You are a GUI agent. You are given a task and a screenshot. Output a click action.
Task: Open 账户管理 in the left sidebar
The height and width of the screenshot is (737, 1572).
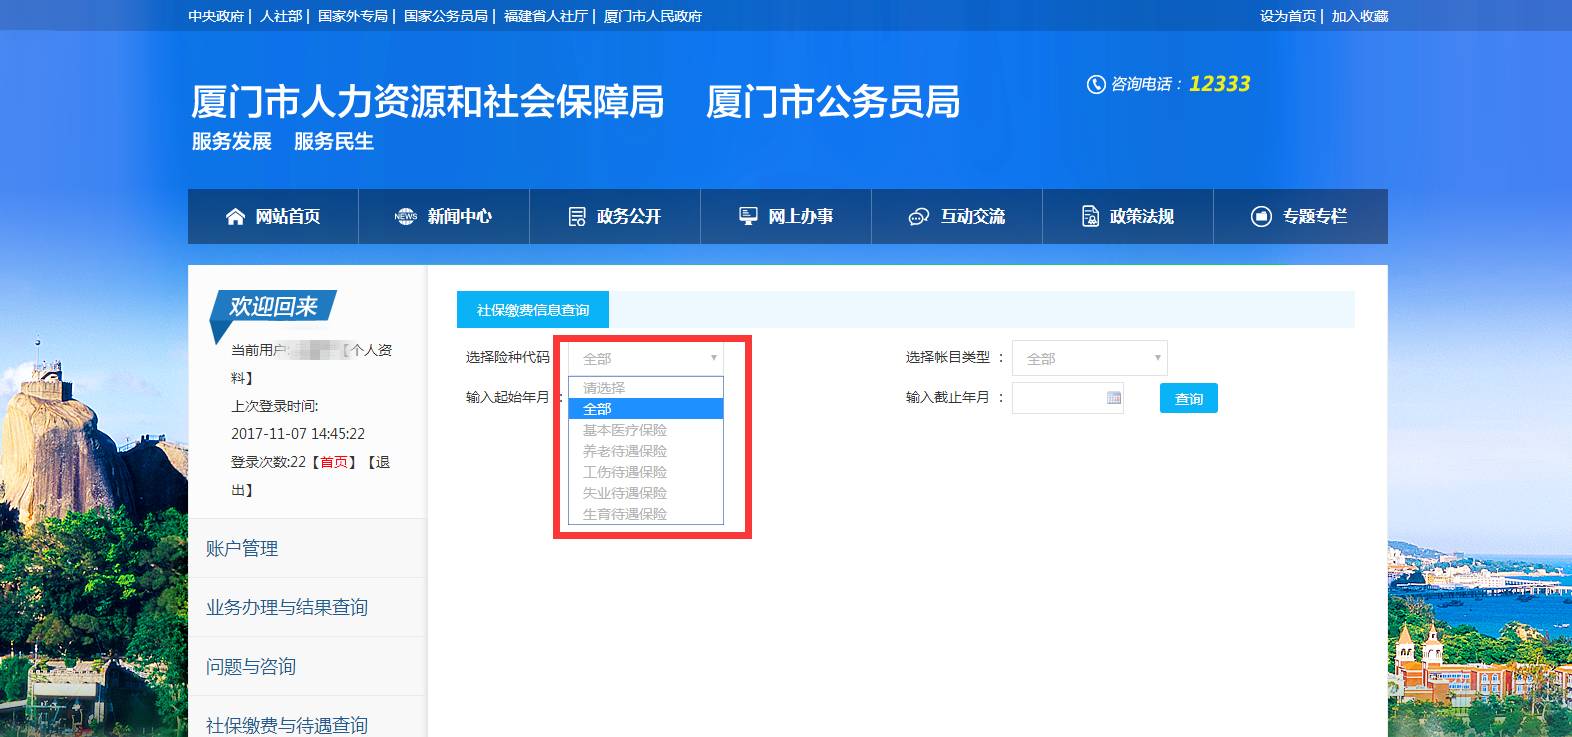tap(242, 548)
